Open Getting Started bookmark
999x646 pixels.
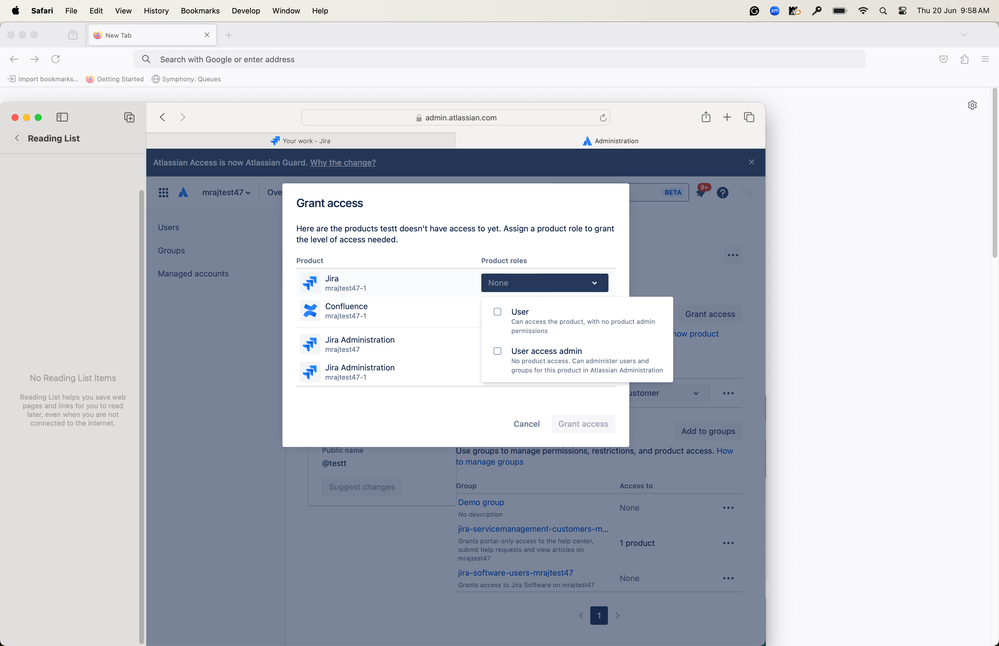point(115,79)
